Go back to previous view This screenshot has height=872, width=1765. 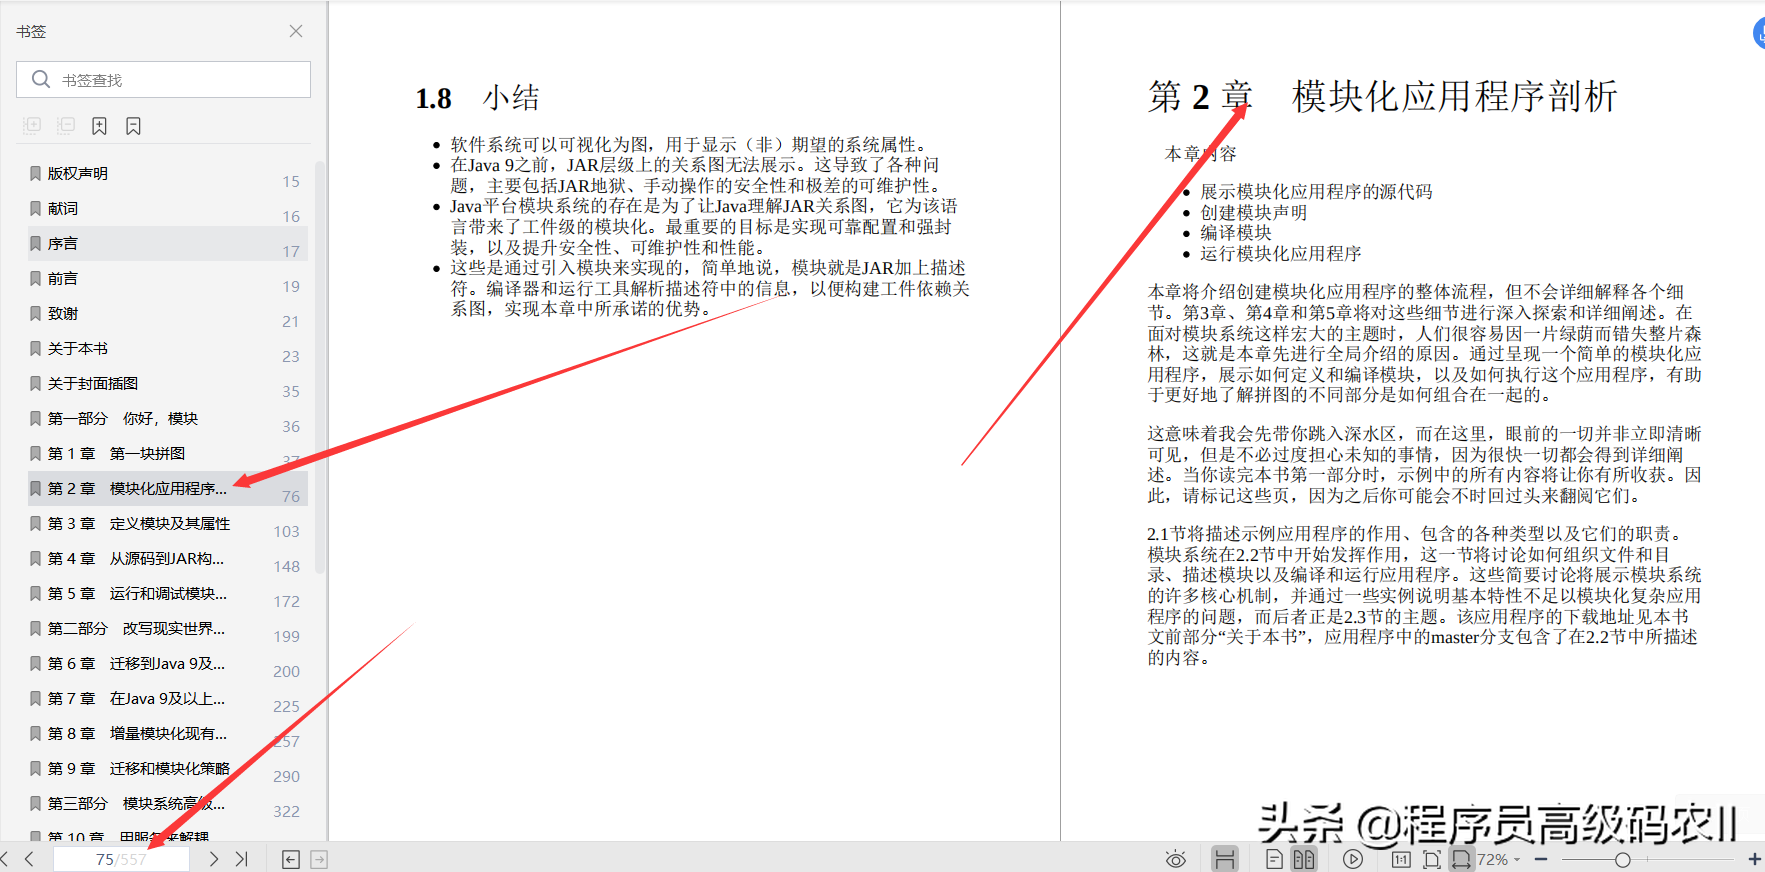[291, 859]
